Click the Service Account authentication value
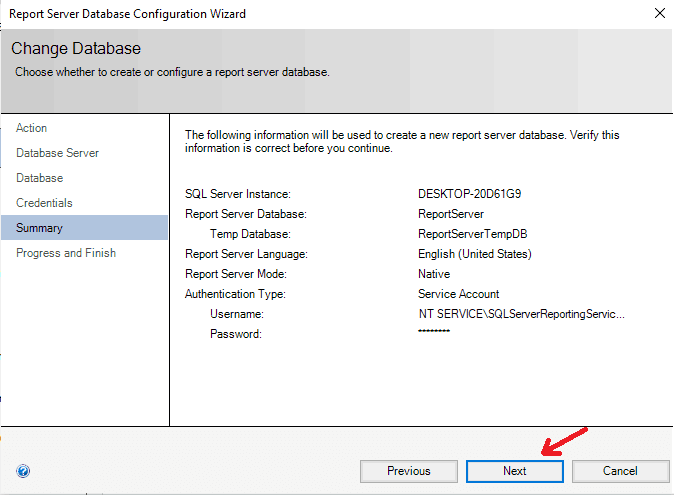The width and height of the screenshot is (674, 495). point(458,294)
